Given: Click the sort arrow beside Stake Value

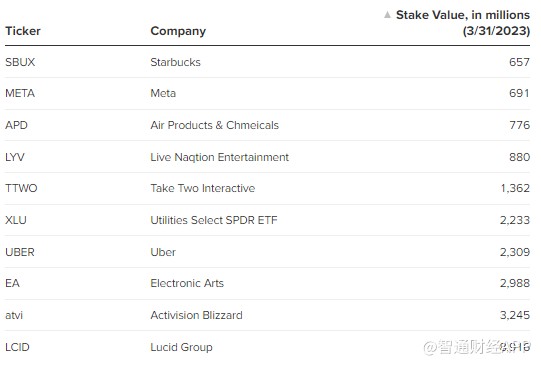Looking at the screenshot, I should [387, 15].
